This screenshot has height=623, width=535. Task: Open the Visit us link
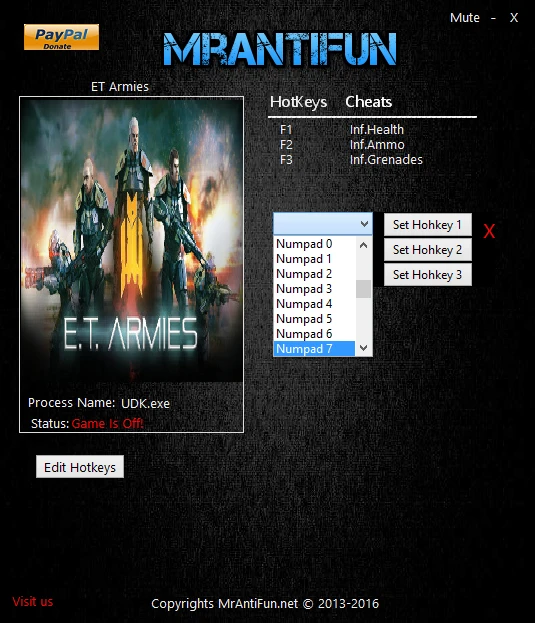[x=33, y=602]
